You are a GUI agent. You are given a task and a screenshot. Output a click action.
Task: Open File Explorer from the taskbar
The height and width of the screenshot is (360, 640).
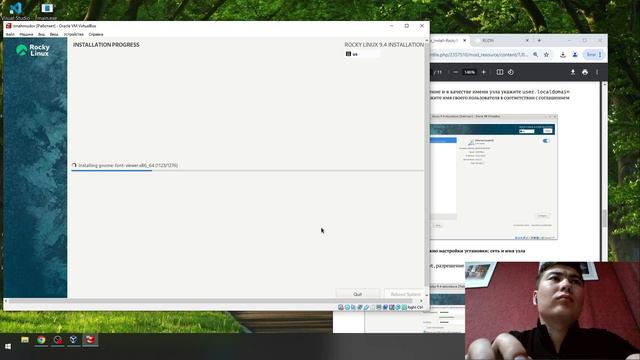[25, 340]
